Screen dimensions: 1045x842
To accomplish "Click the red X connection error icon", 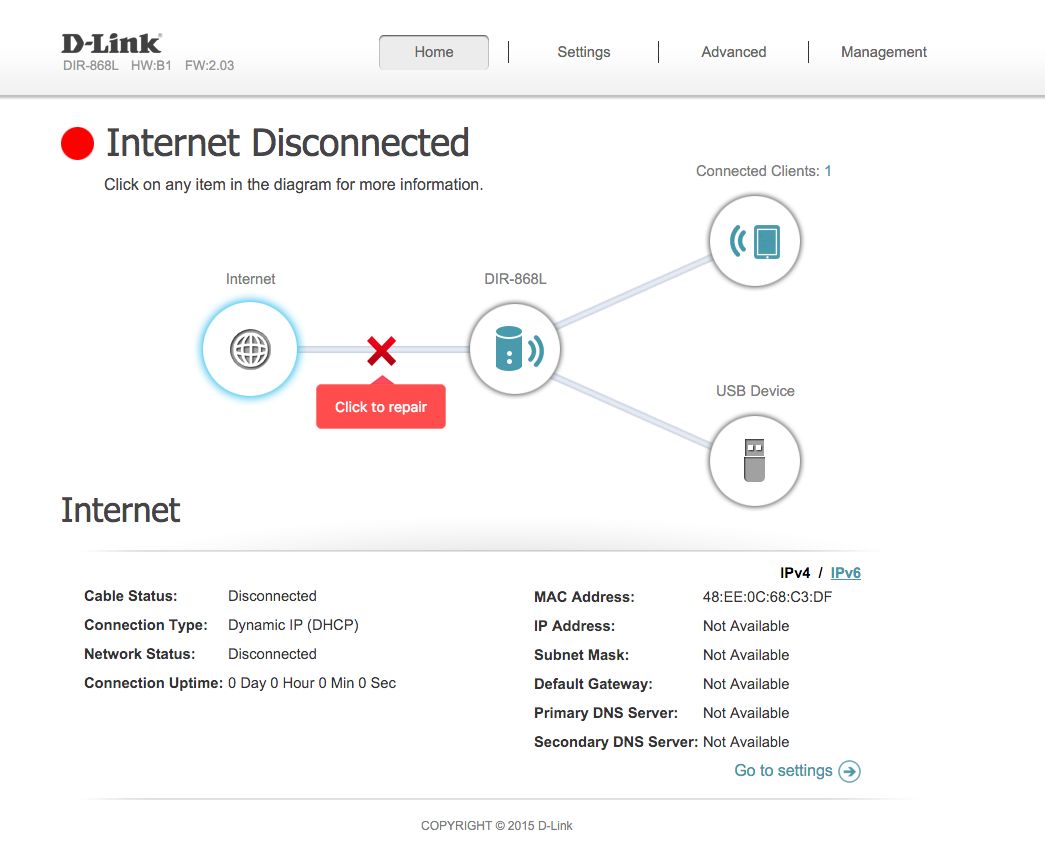I will pos(382,351).
